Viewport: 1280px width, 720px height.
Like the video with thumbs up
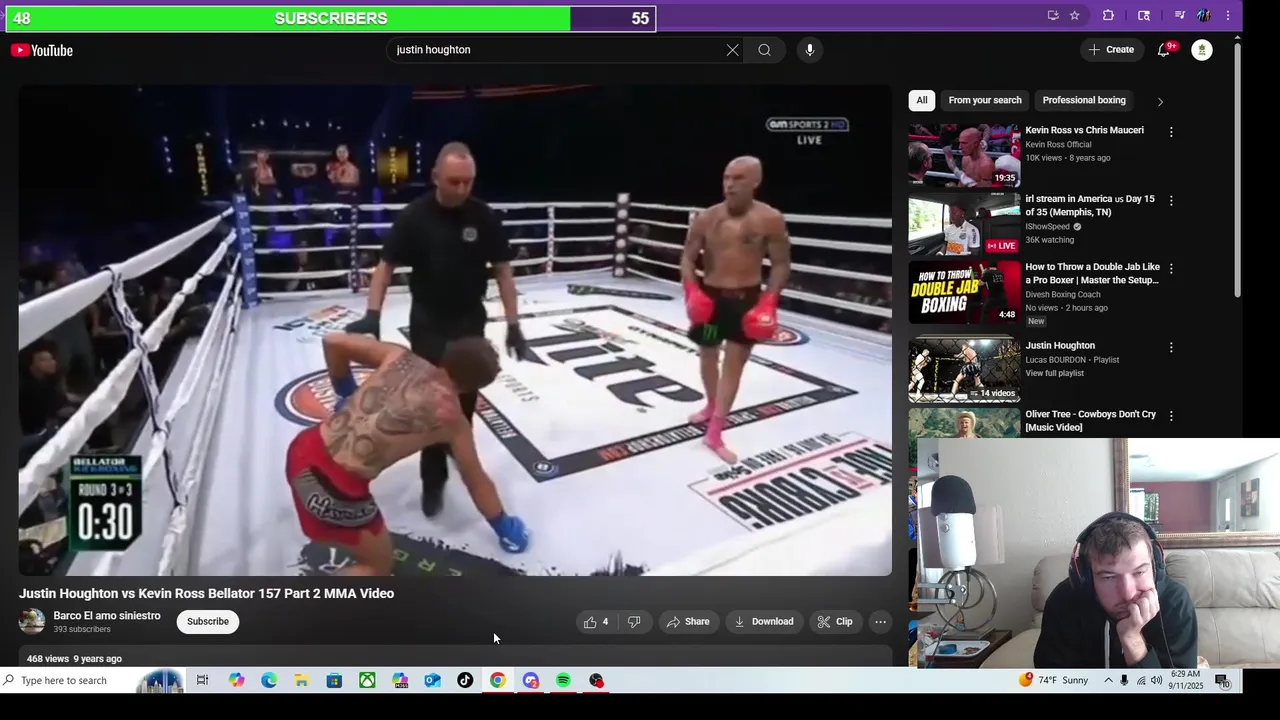click(x=596, y=622)
